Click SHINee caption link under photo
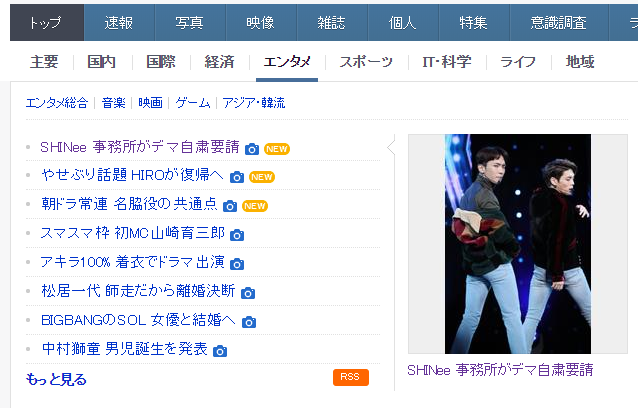The image size is (638, 408). coord(500,370)
